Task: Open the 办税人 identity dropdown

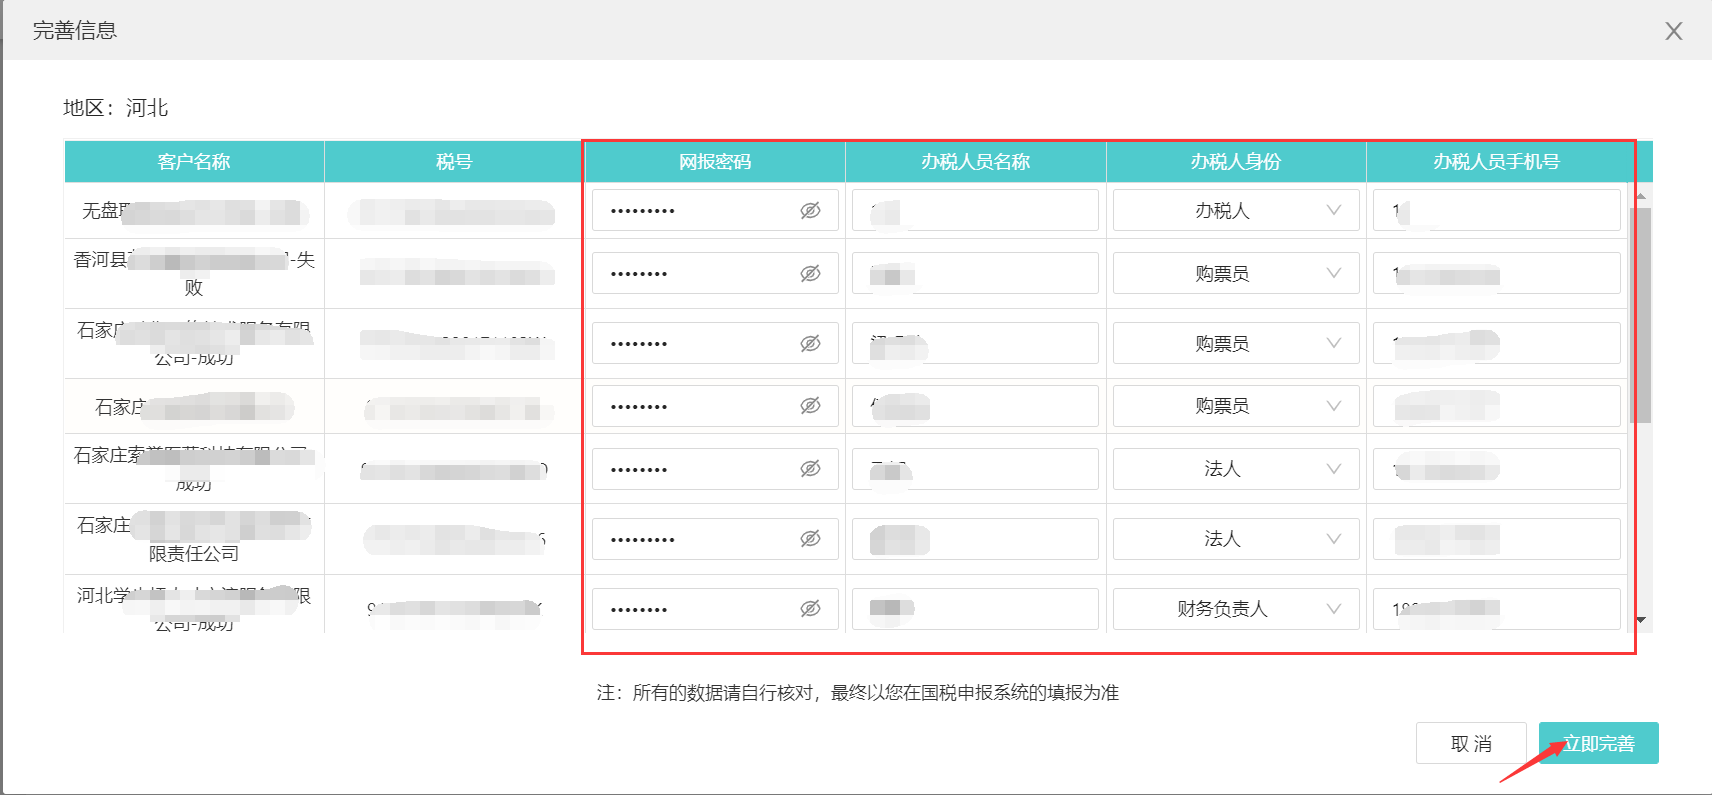Action: click(1235, 210)
